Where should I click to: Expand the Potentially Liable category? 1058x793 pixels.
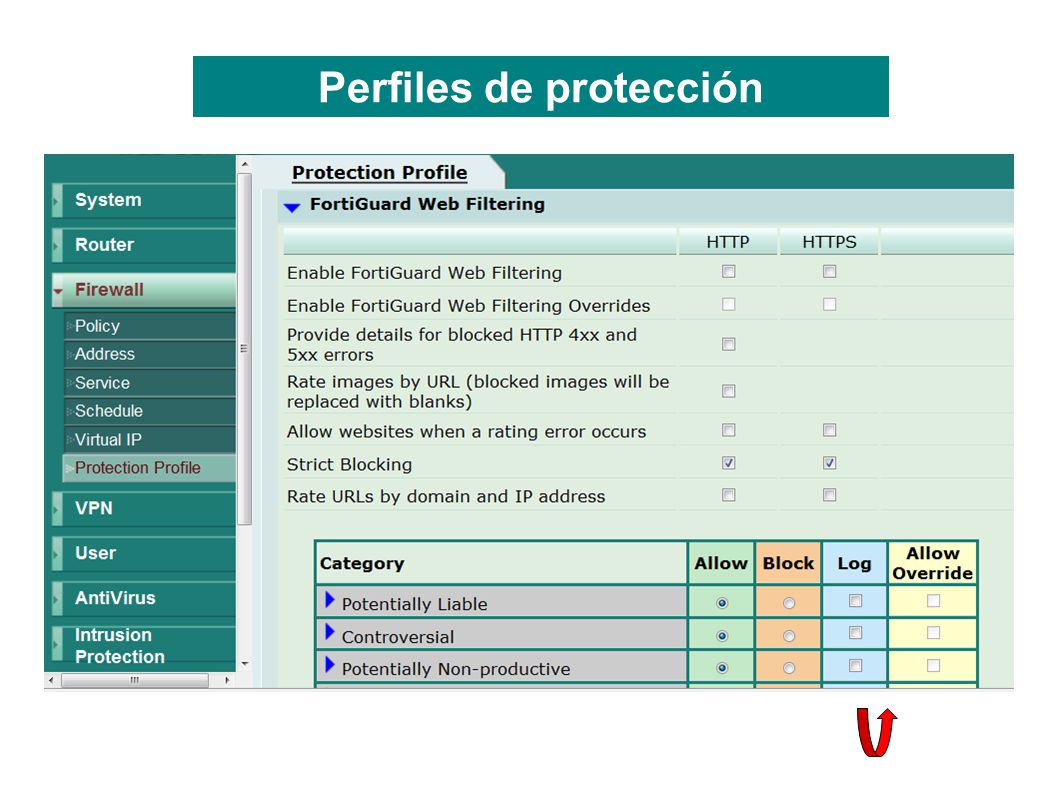point(329,599)
